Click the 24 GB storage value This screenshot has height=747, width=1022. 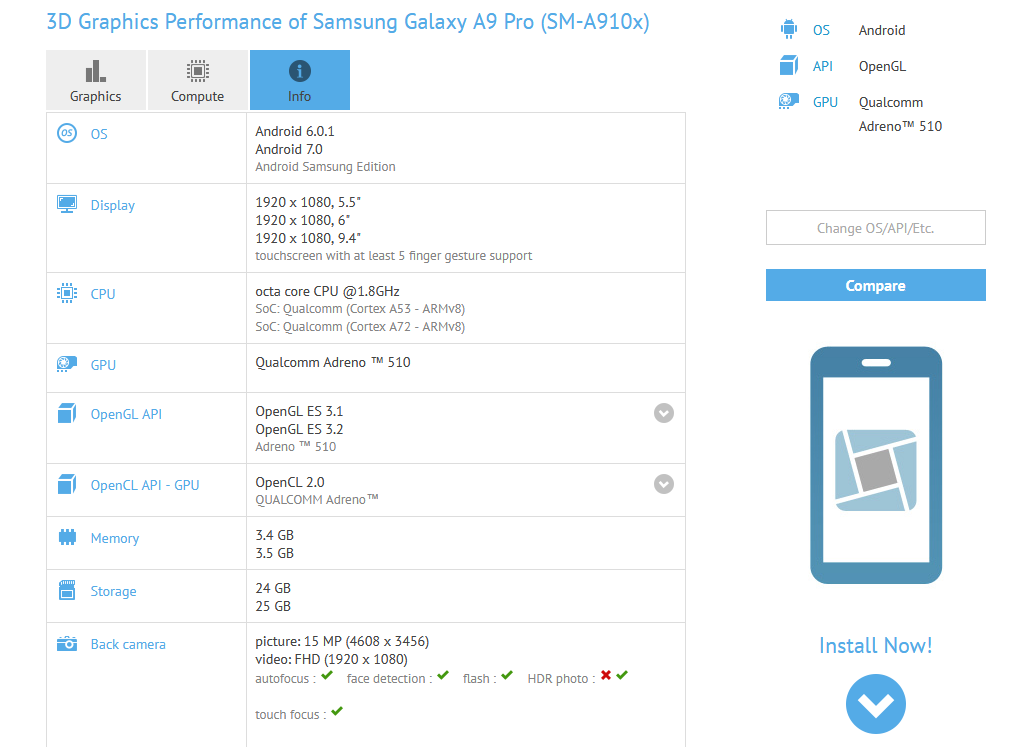(273, 588)
